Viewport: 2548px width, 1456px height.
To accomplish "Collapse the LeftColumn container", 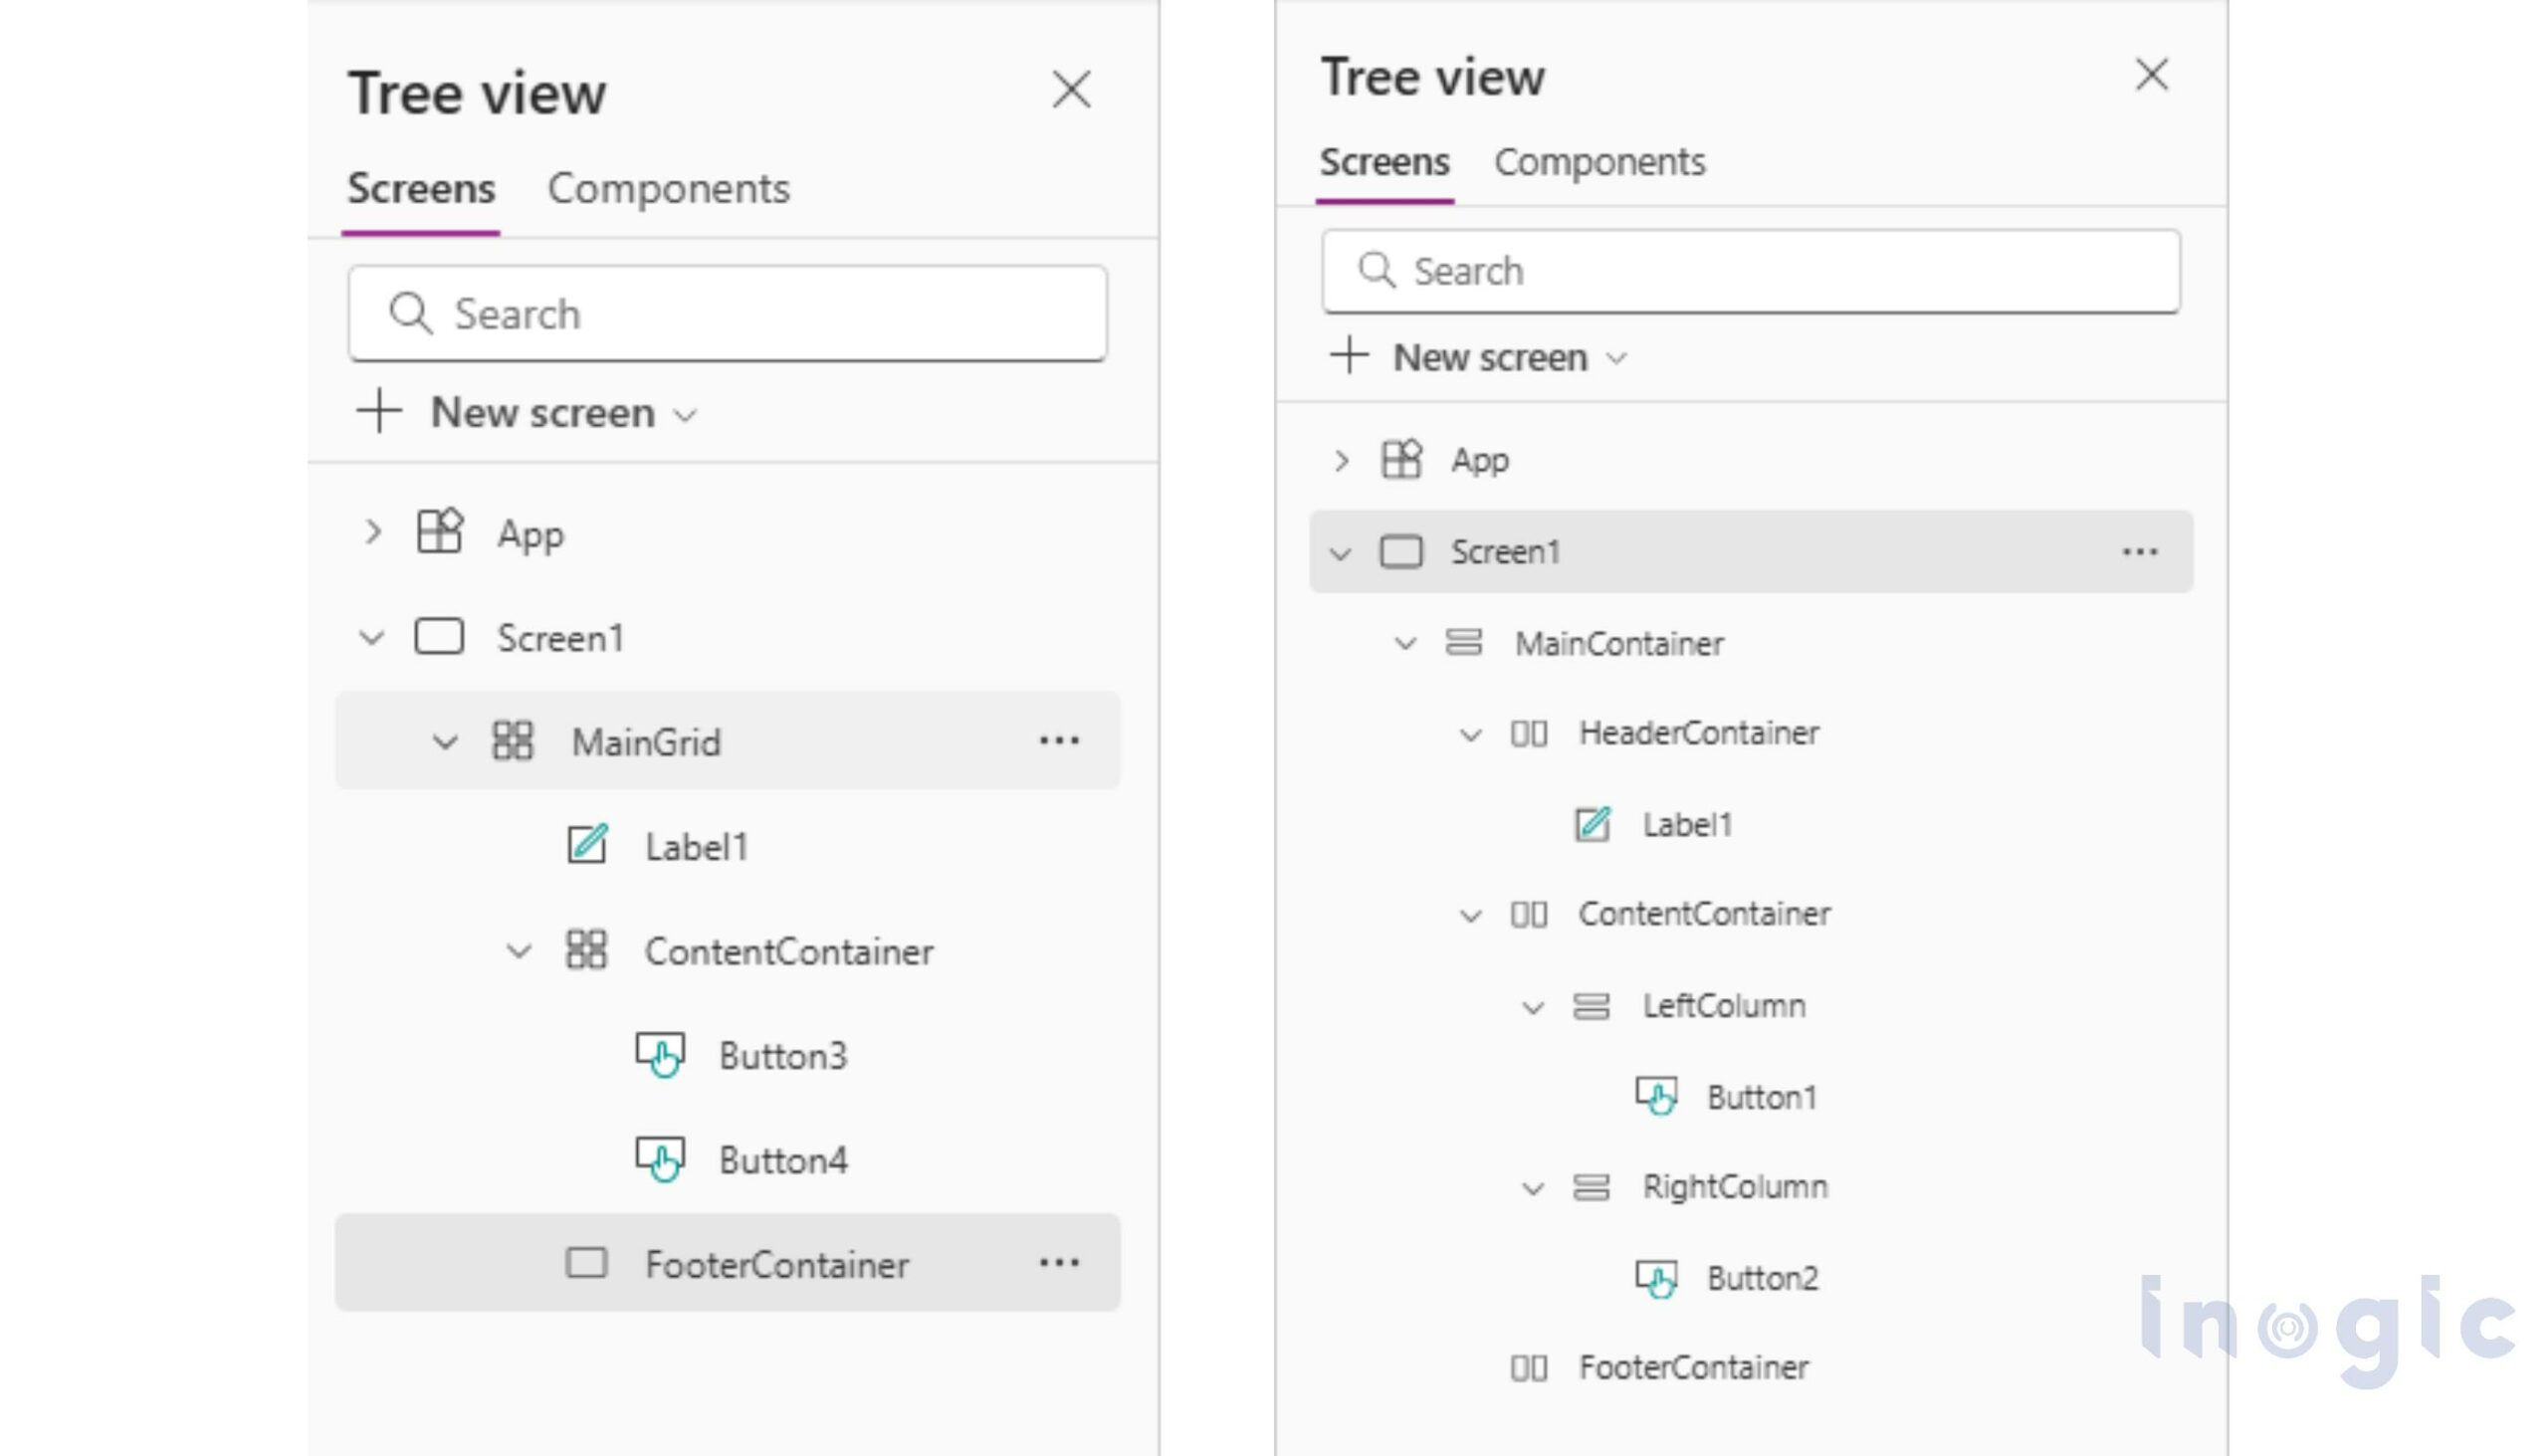I will (x=1532, y=1007).
